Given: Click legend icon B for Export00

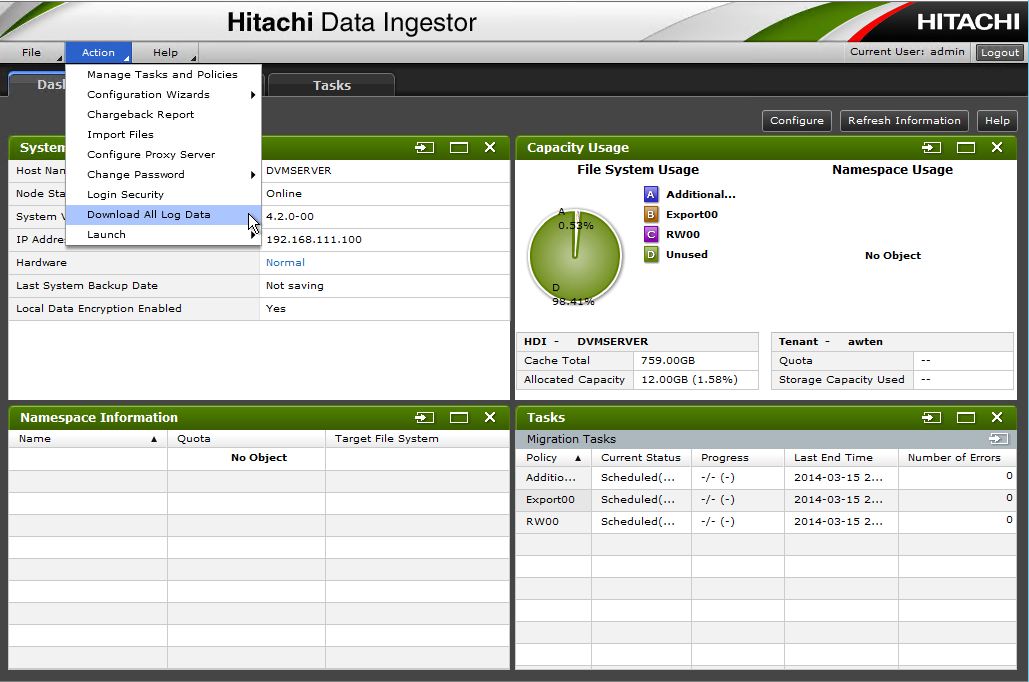Looking at the screenshot, I should click(650, 214).
